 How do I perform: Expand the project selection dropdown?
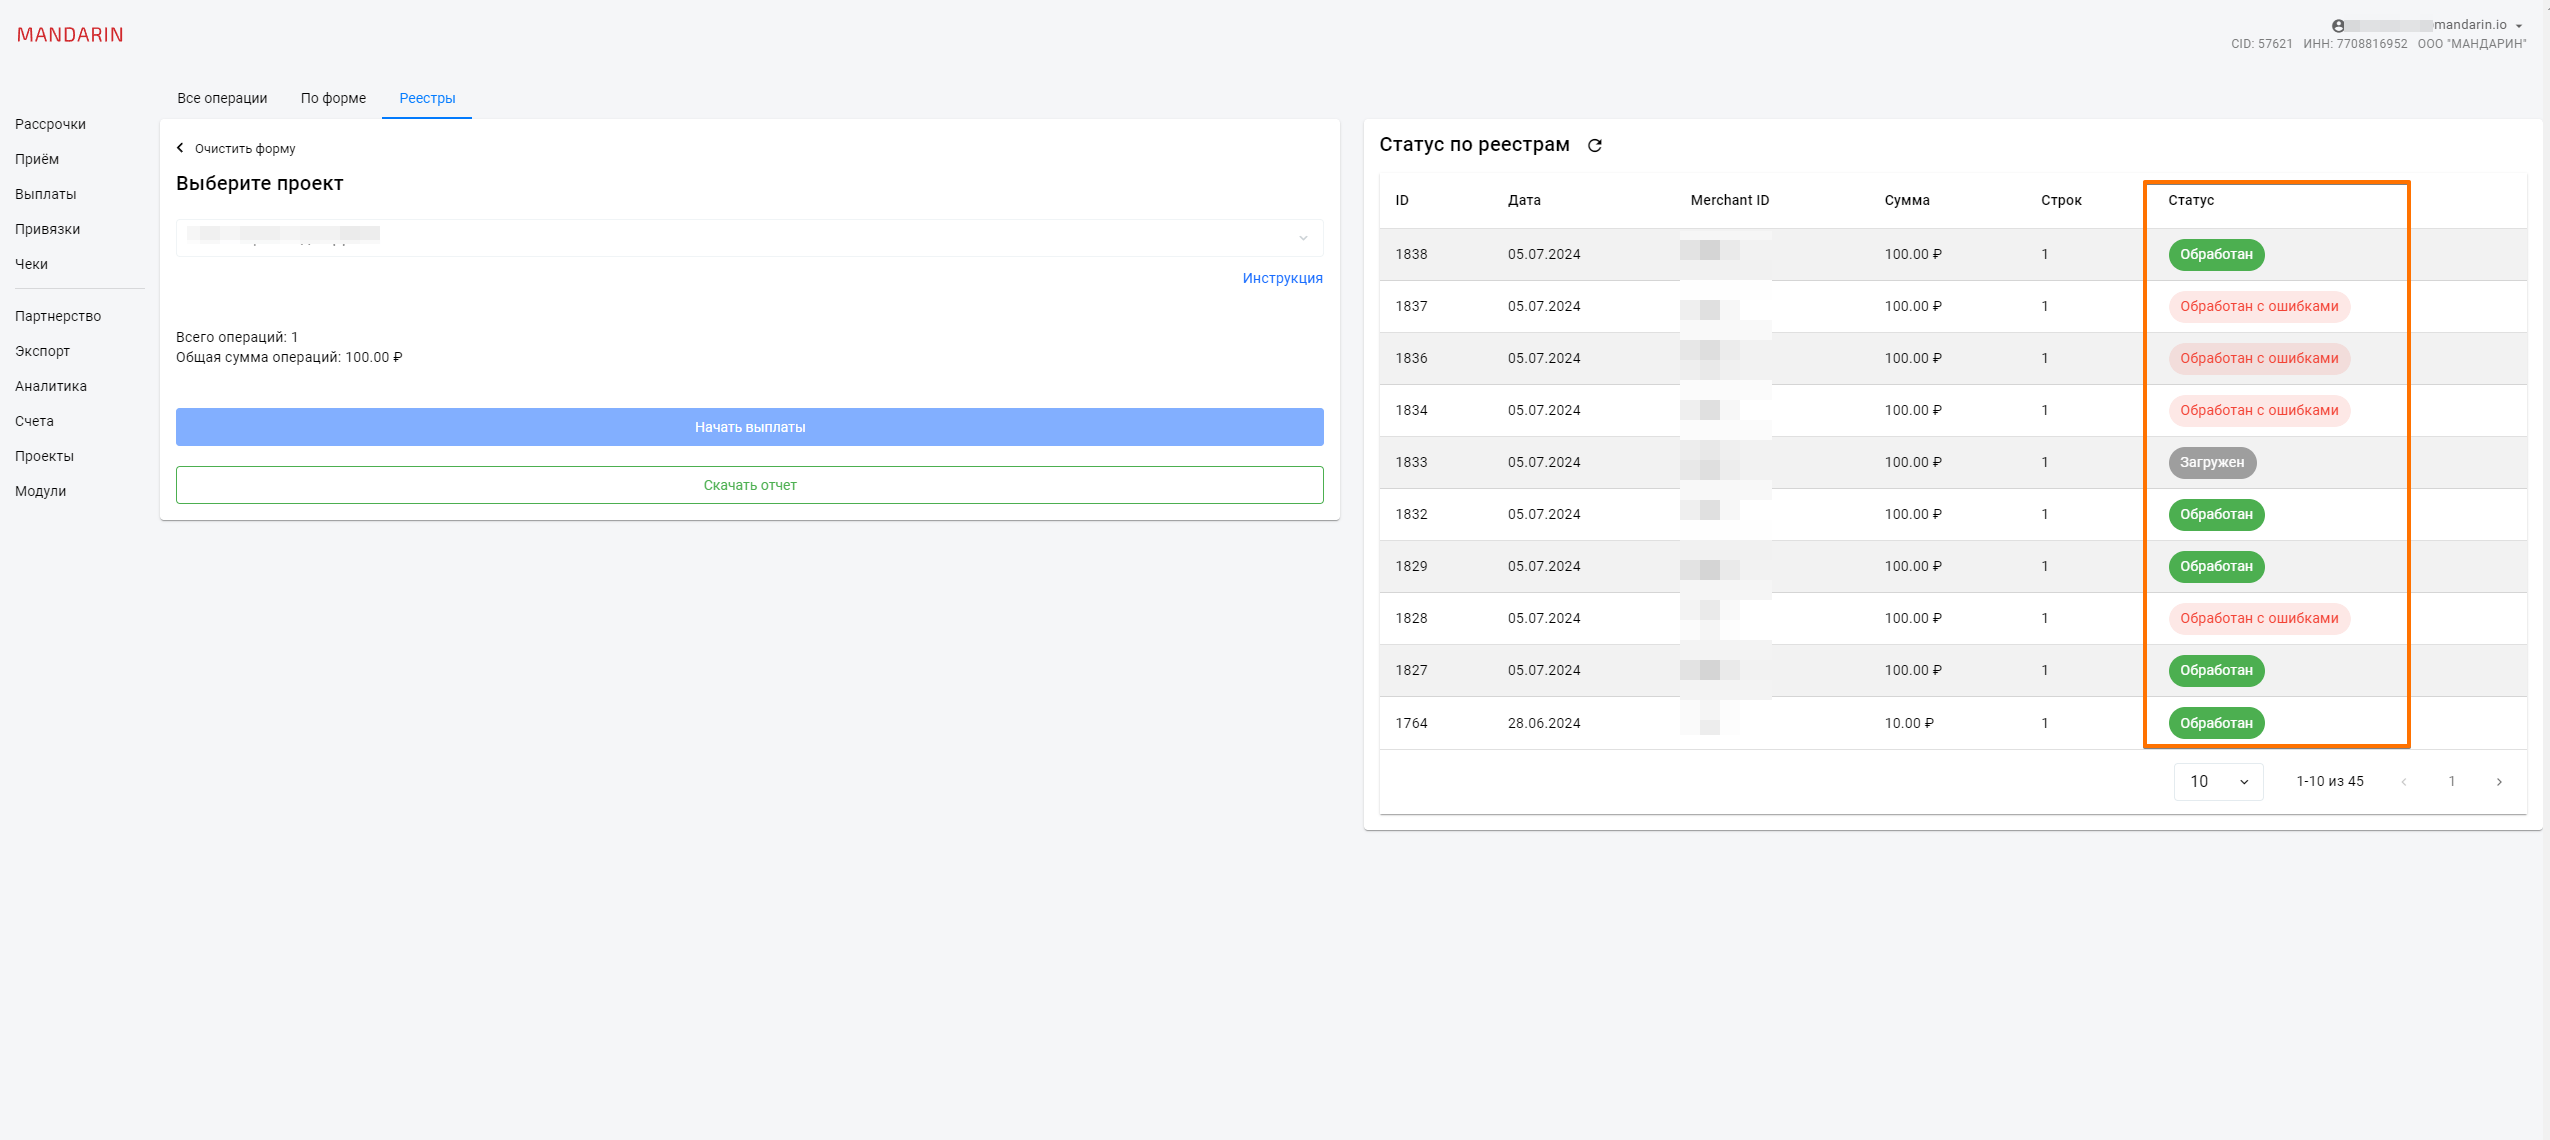pyautogui.click(x=1302, y=238)
